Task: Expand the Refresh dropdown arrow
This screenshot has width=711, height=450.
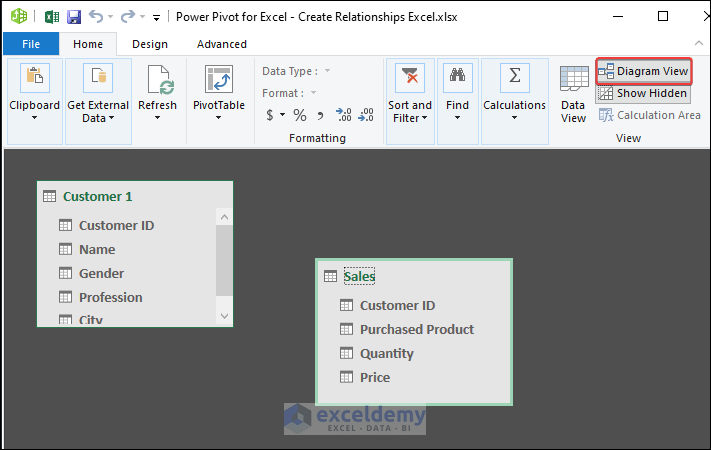Action: [x=157, y=118]
